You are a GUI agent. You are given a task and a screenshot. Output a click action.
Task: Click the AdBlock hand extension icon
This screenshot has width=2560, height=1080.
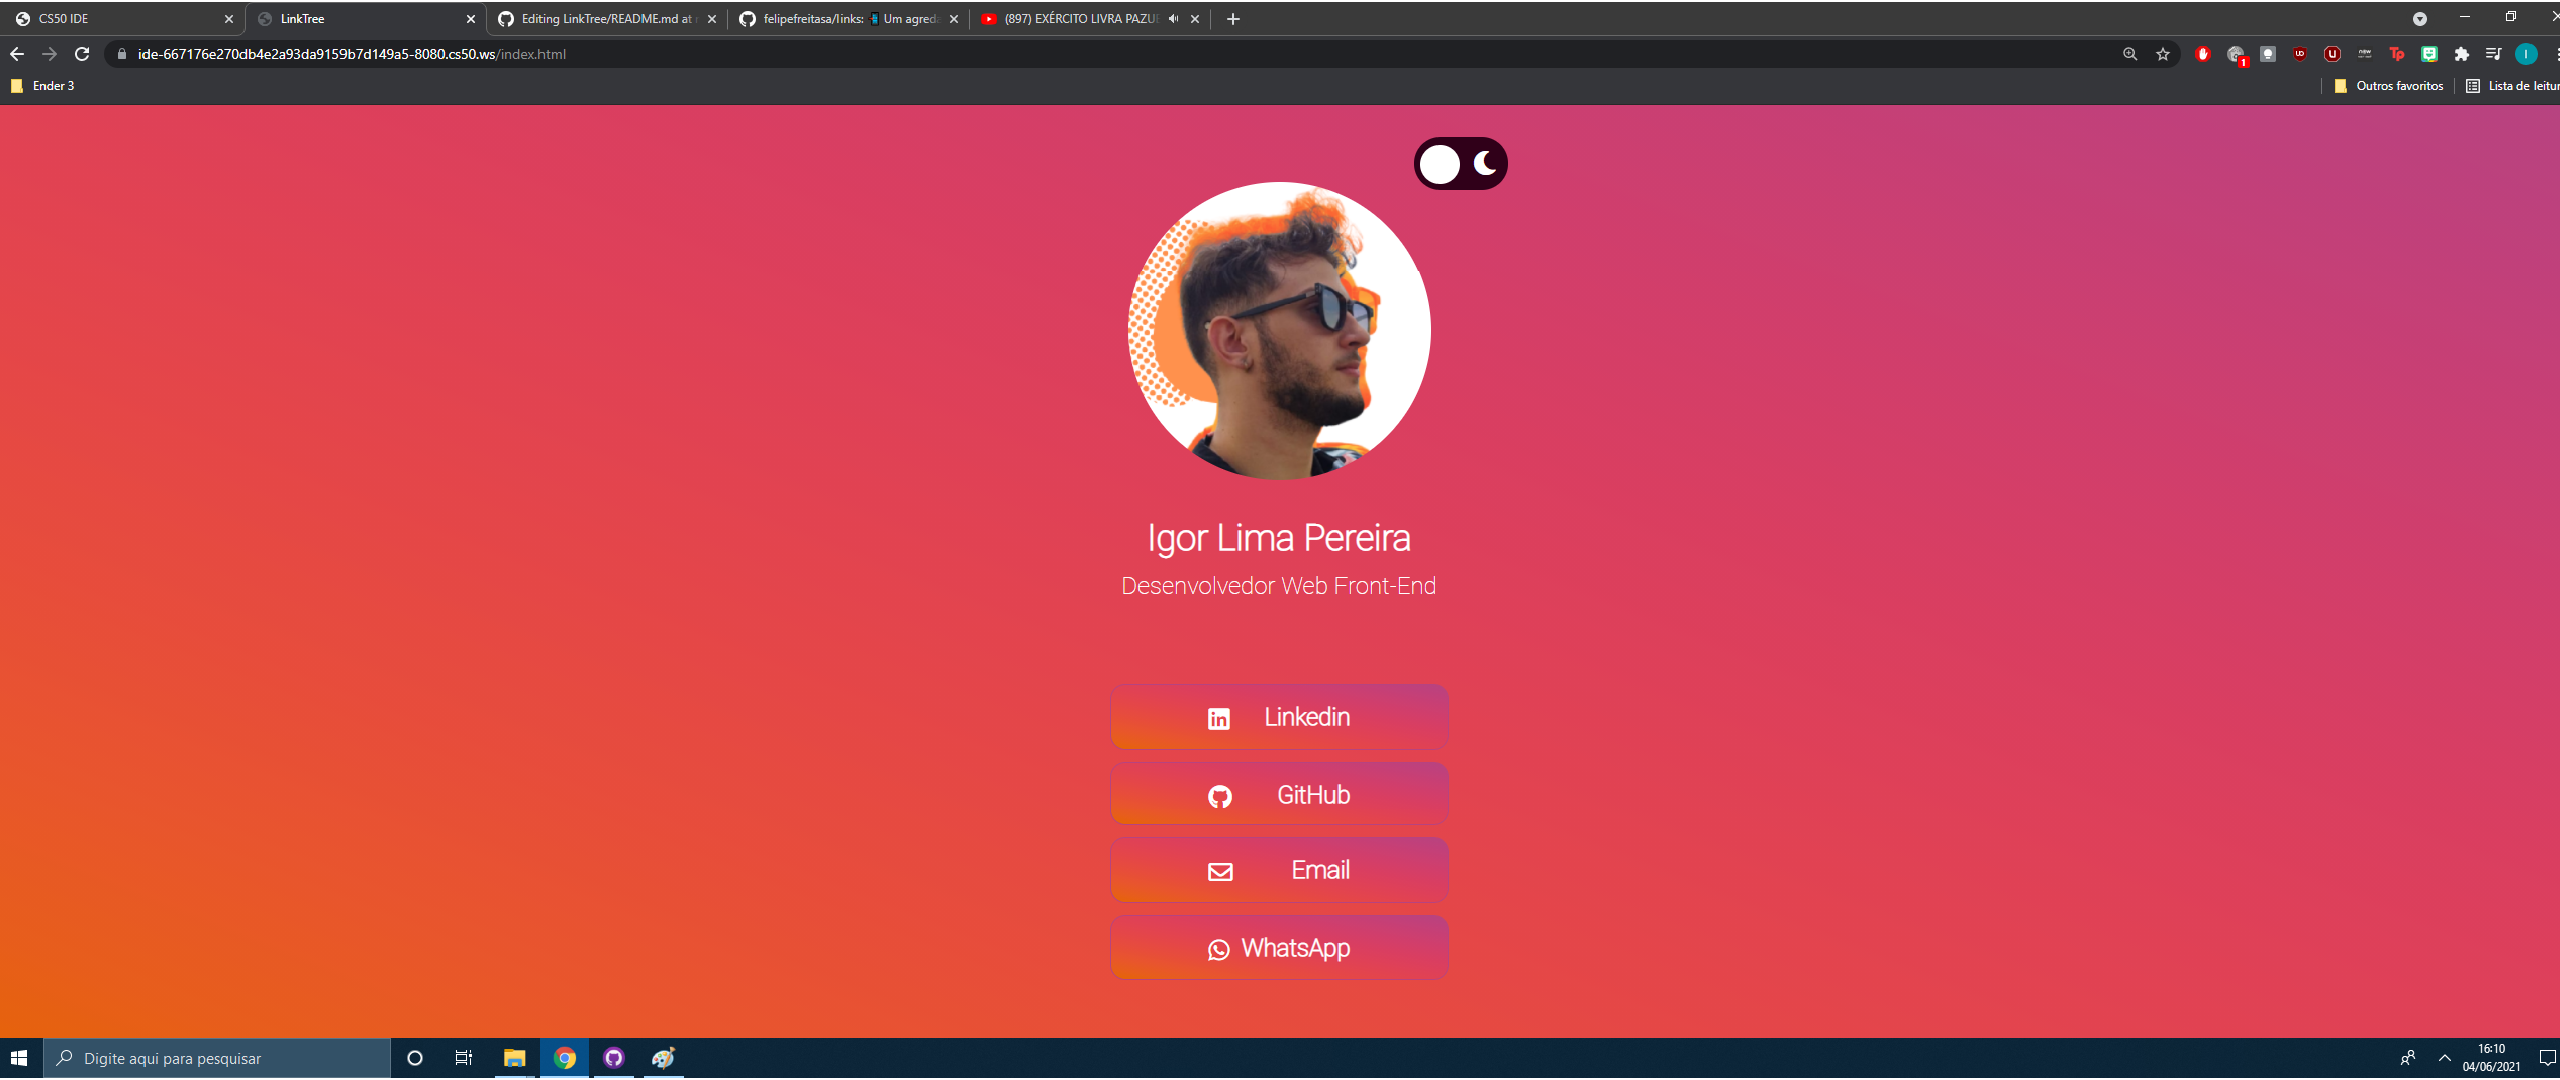pos(2204,54)
